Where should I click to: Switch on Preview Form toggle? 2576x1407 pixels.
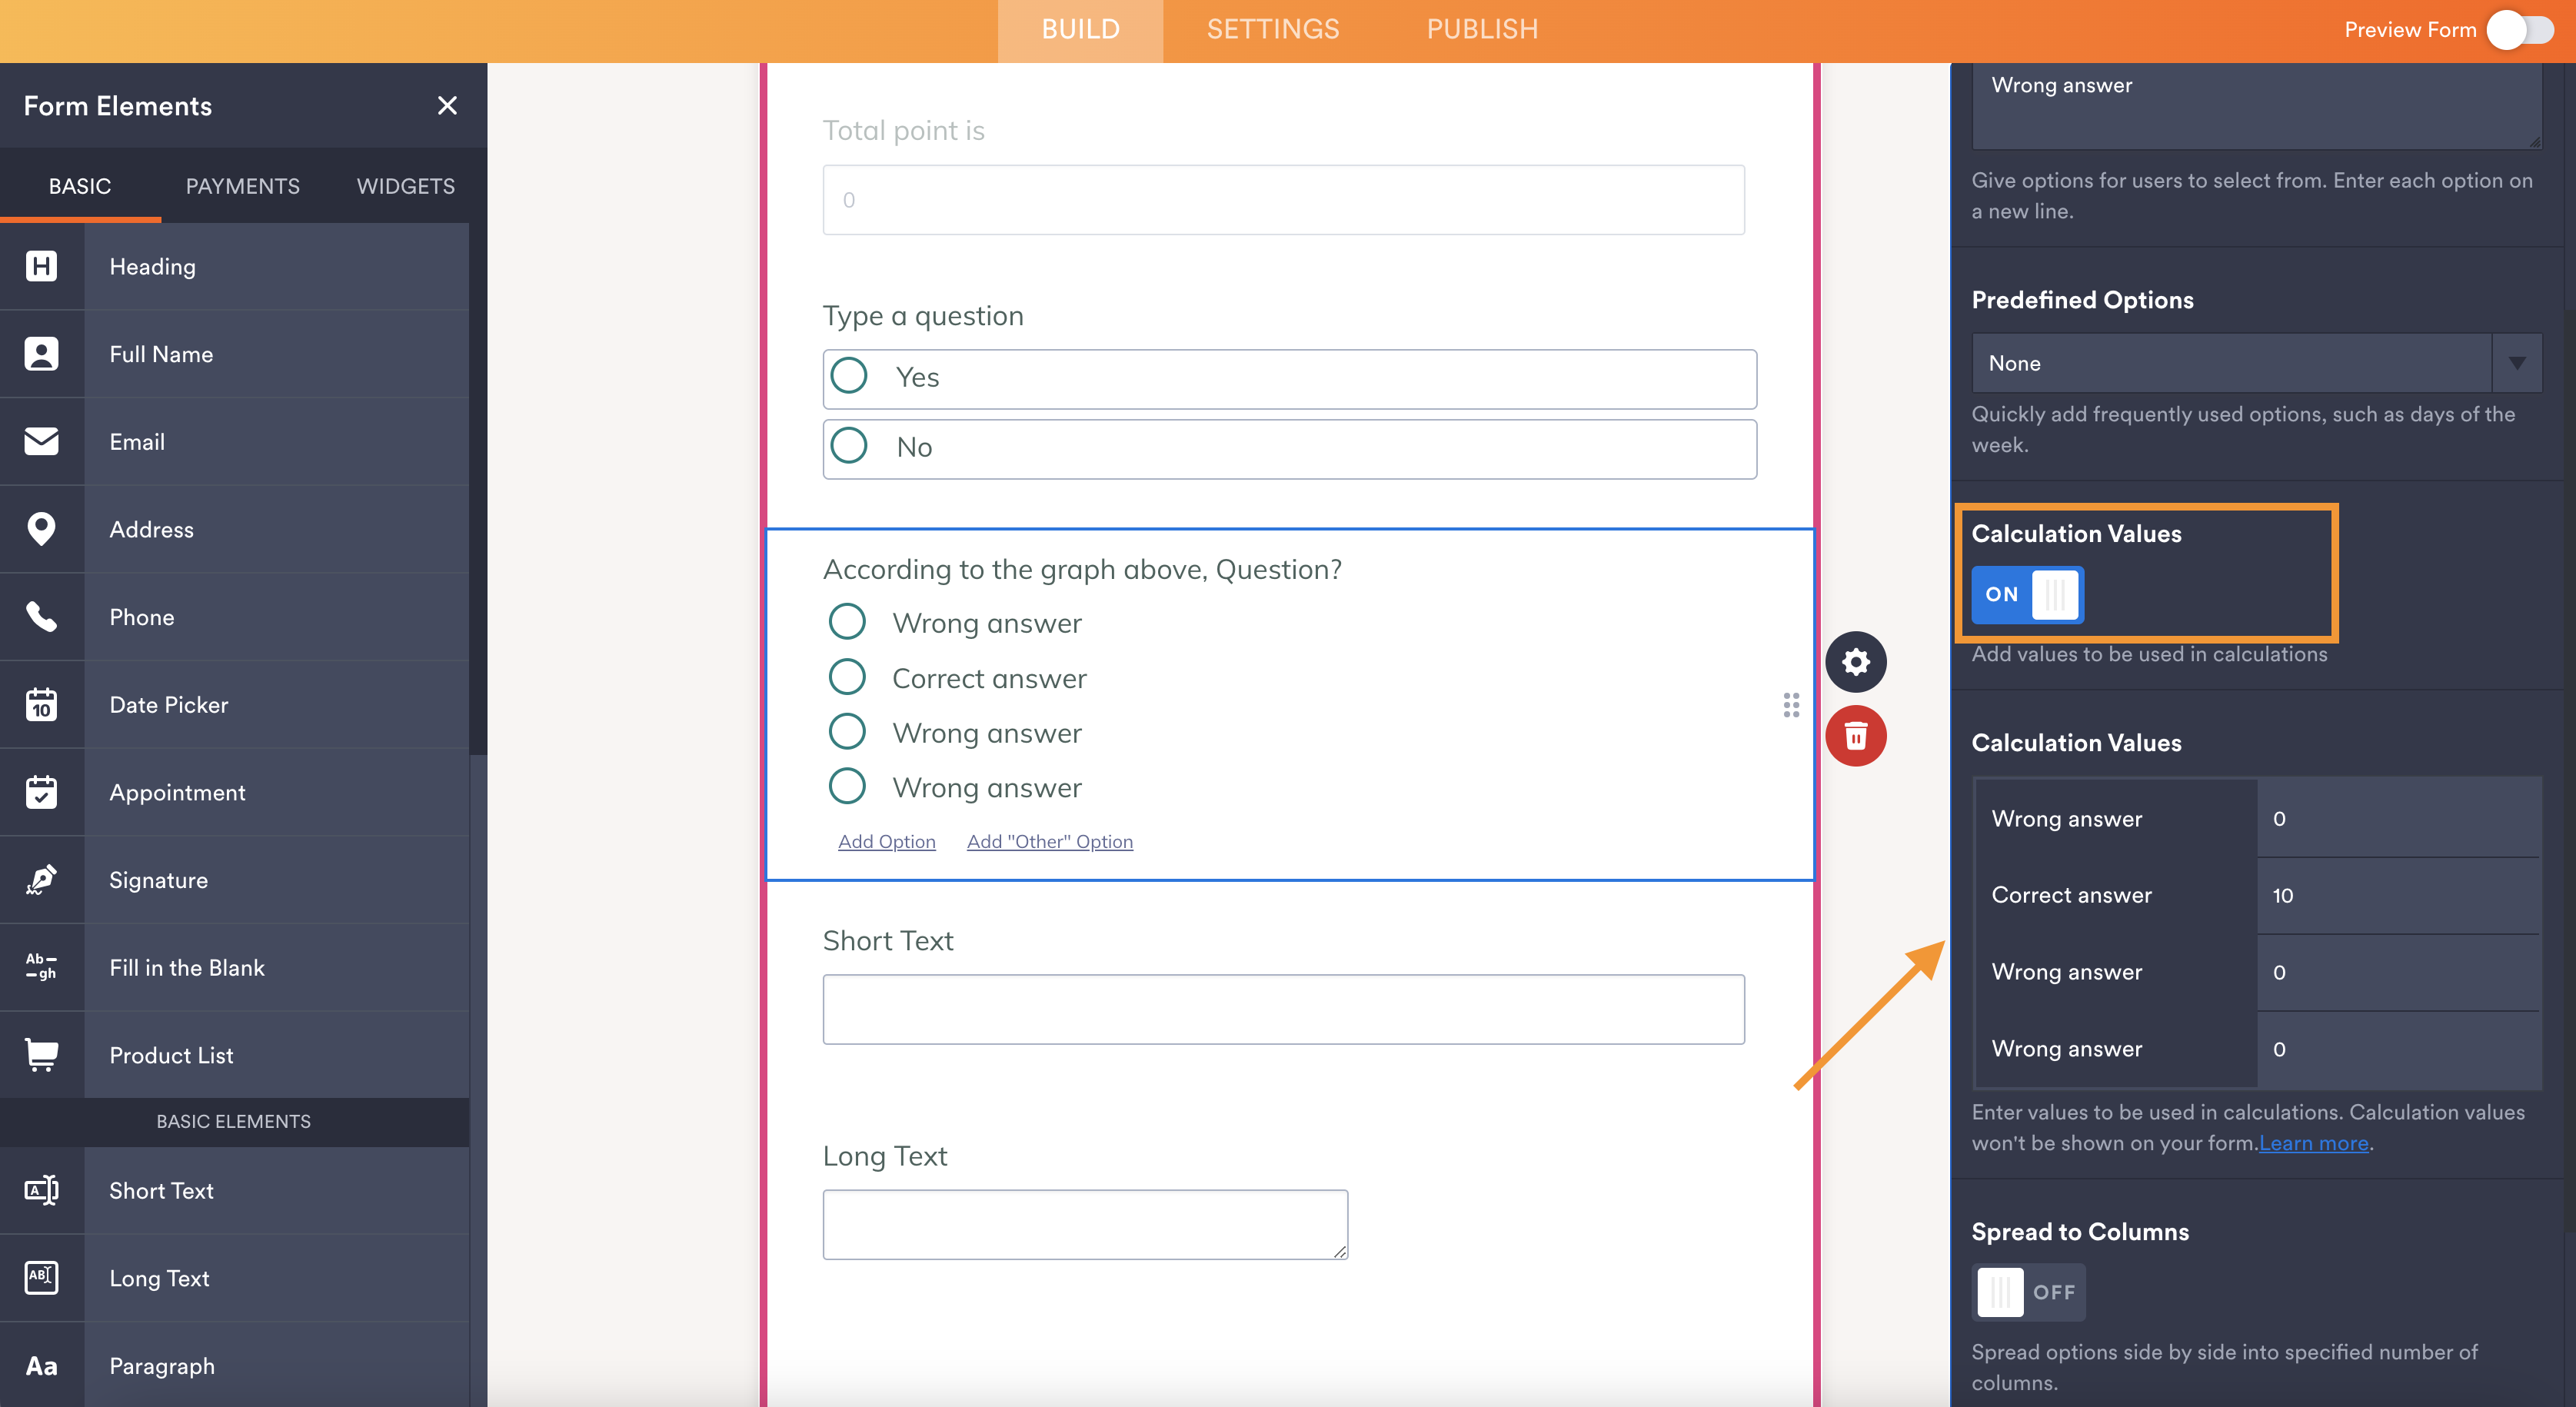pos(2520,30)
